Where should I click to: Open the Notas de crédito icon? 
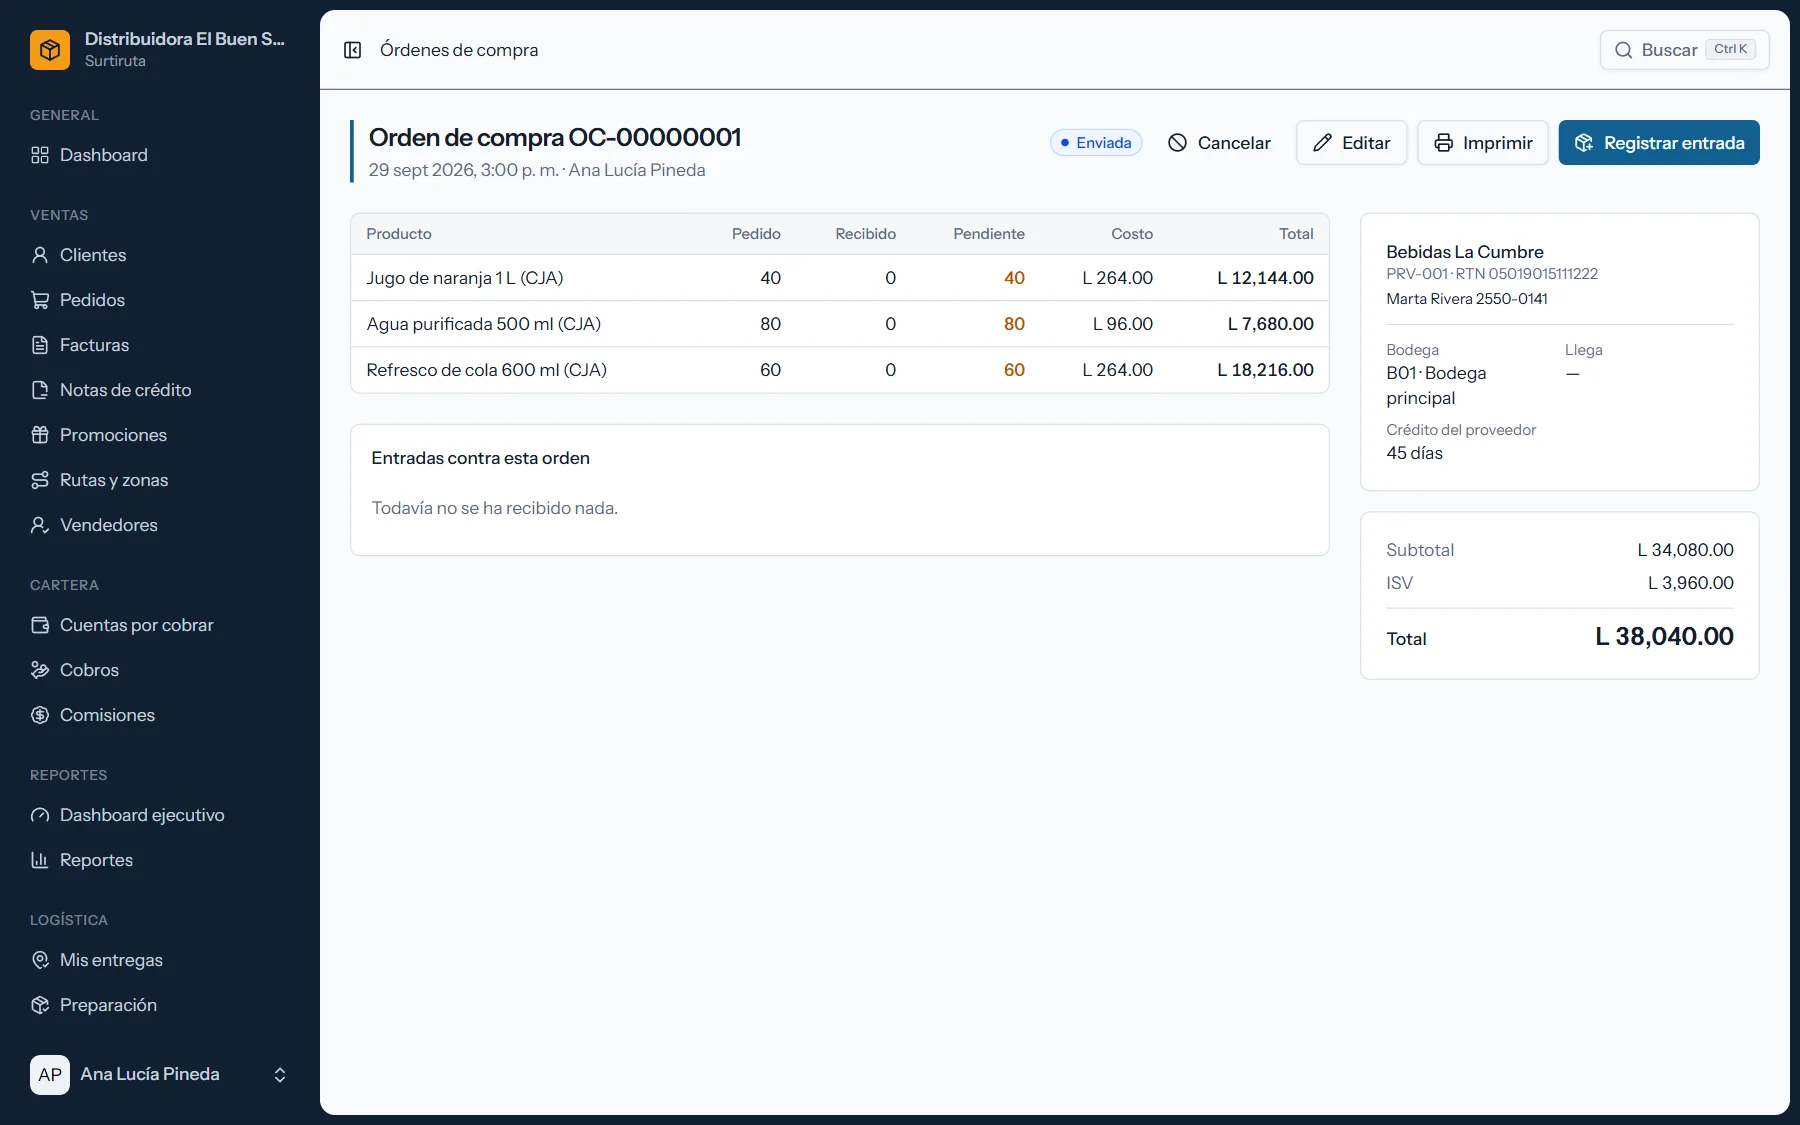(x=40, y=390)
